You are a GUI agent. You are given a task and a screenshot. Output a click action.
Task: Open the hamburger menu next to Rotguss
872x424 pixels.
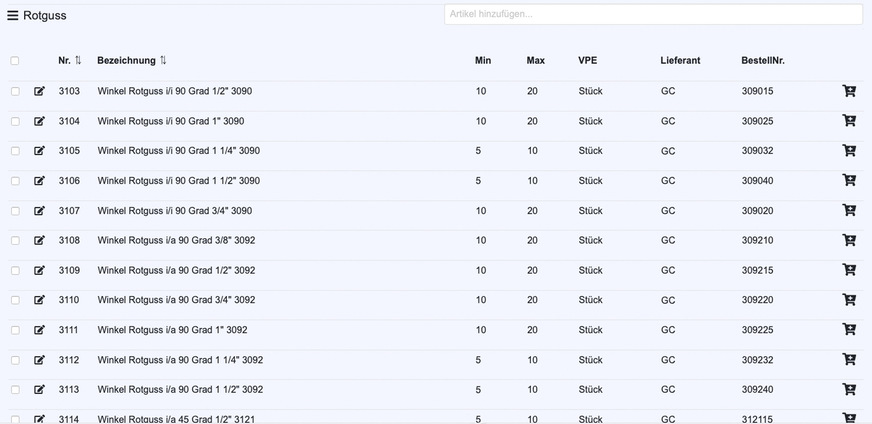coord(13,15)
